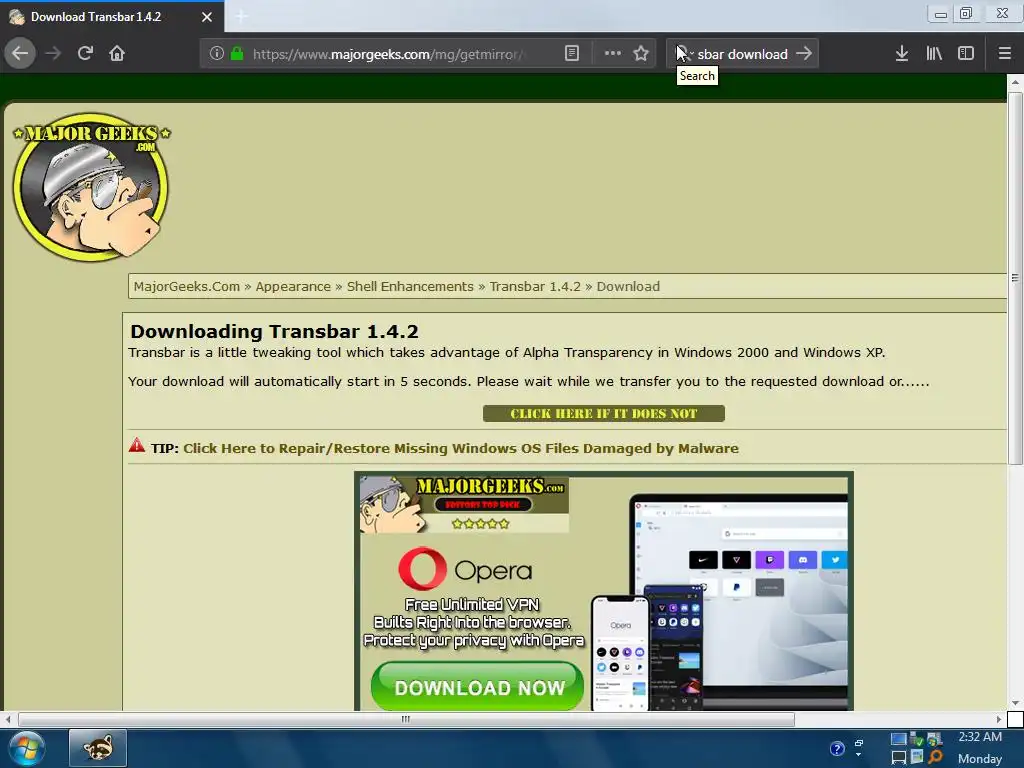Open the Repair/Restore Missing Windows OS Files link
Viewport: 1024px width, 768px height.
click(x=460, y=449)
